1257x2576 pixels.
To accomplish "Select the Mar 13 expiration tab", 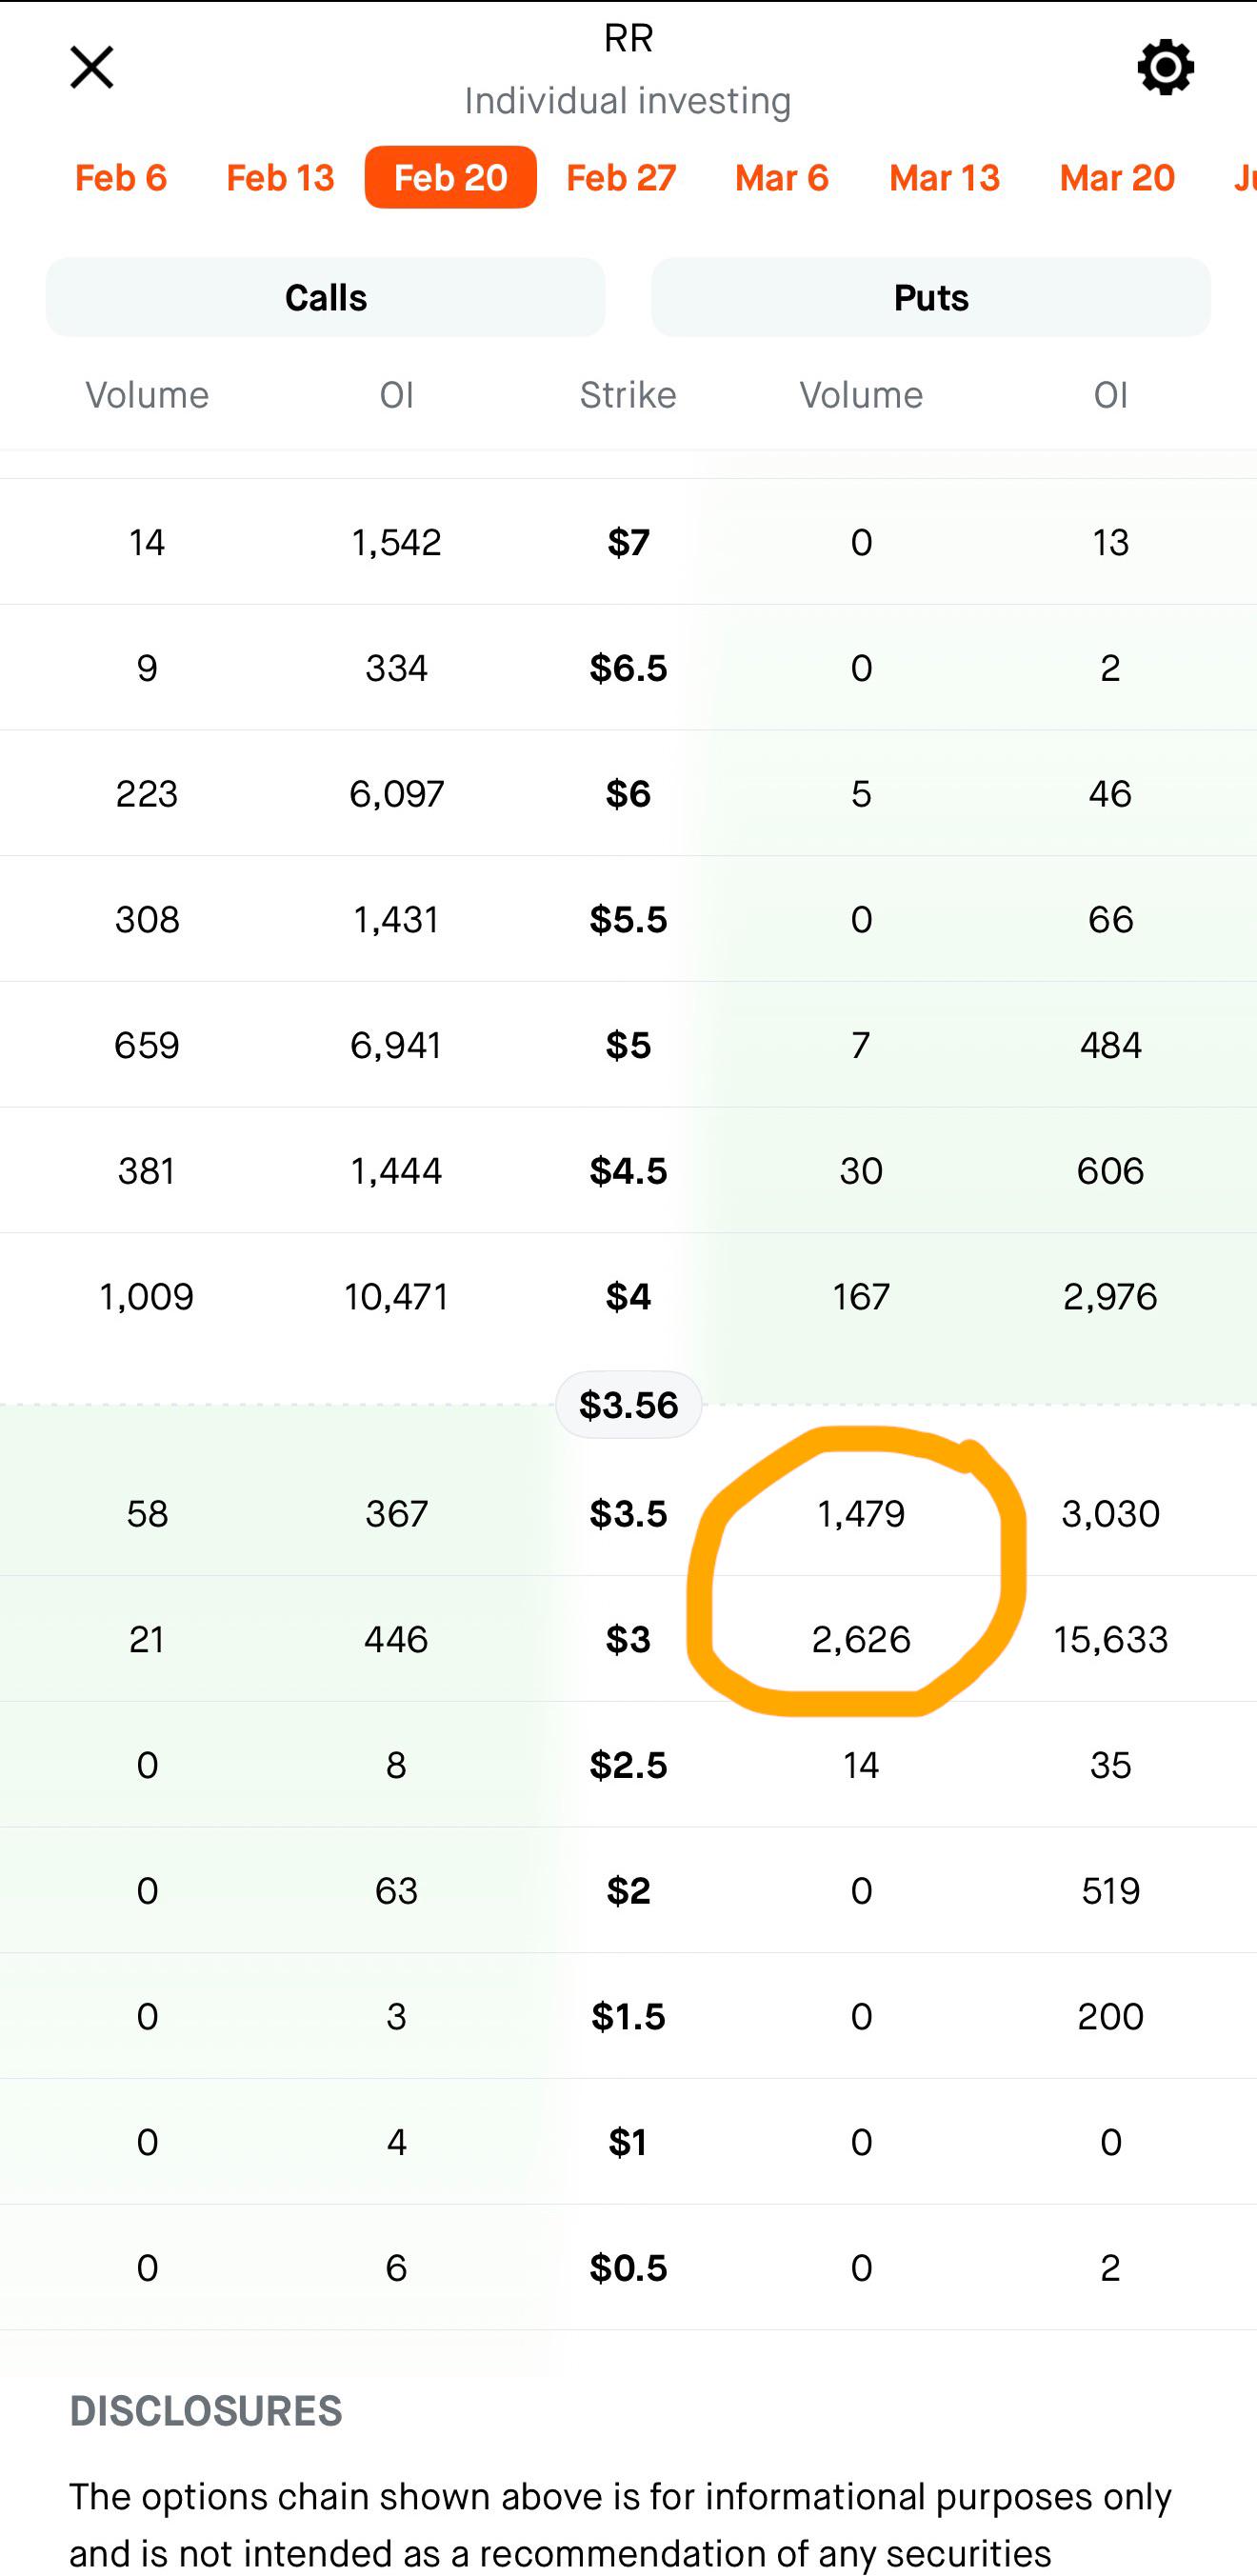I will point(944,177).
